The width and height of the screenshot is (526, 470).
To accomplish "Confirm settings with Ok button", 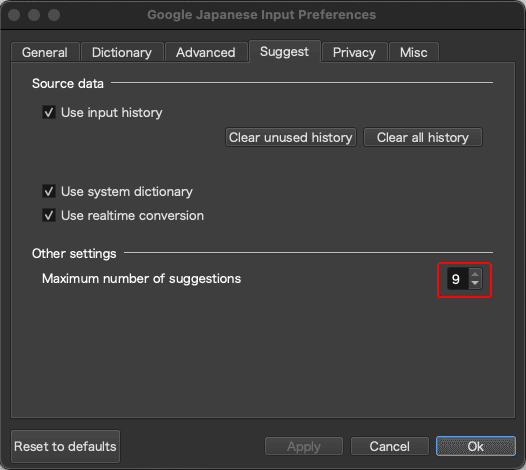I will click(x=476, y=447).
